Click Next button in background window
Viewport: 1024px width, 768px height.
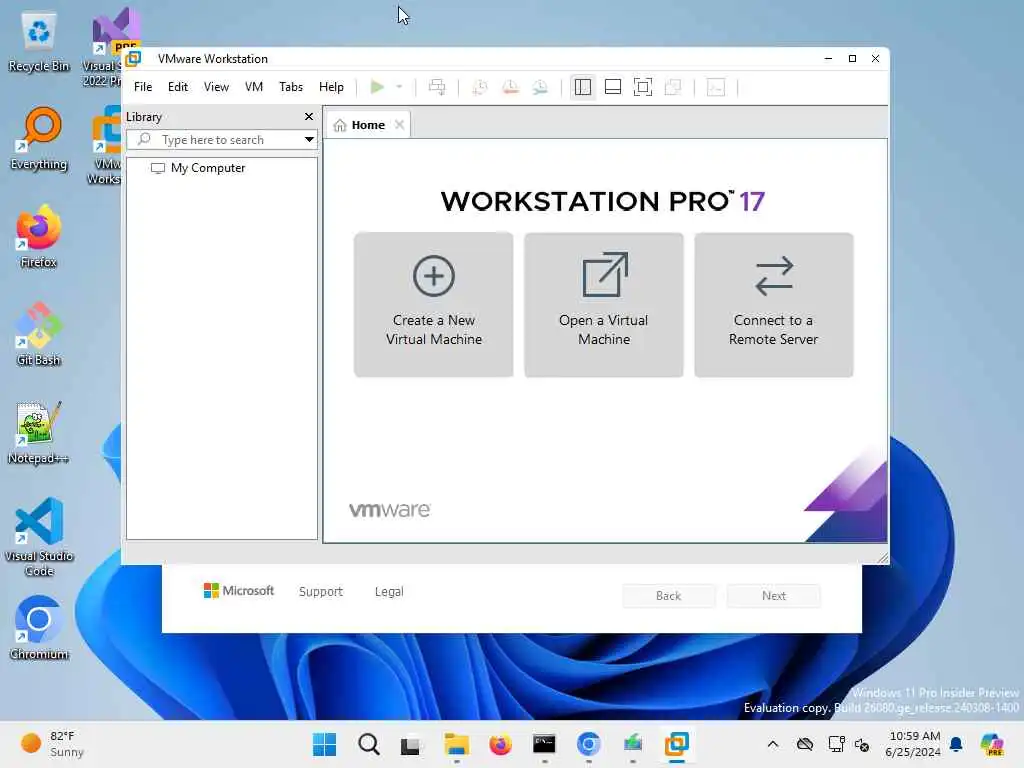coord(774,596)
